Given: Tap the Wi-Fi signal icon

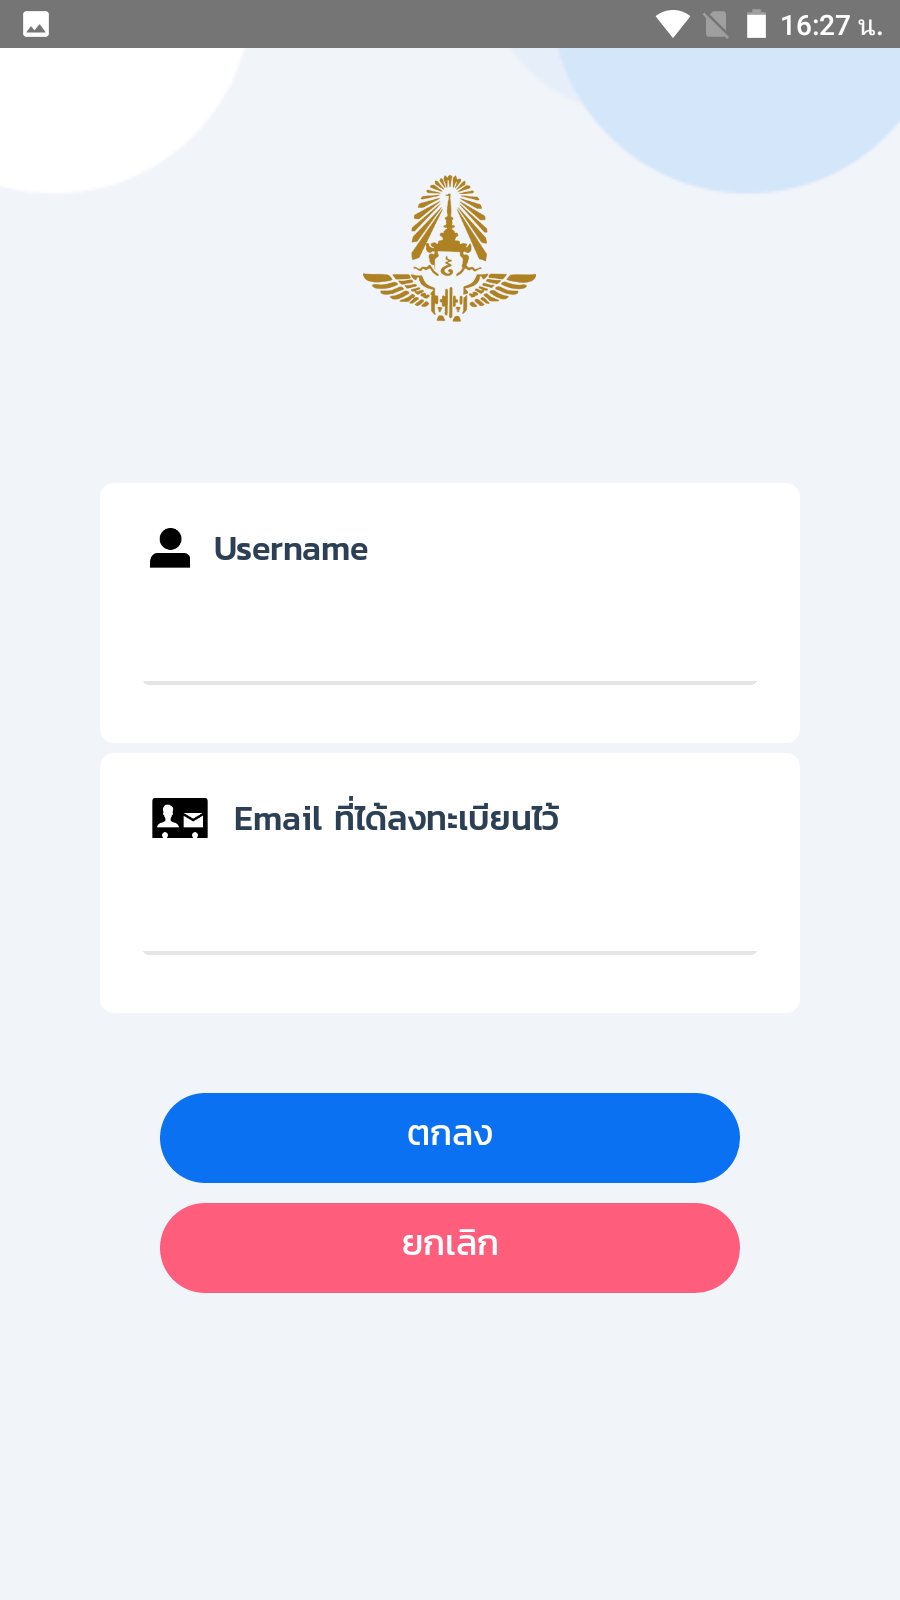Looking at the screenshot, I should point(672,24).
